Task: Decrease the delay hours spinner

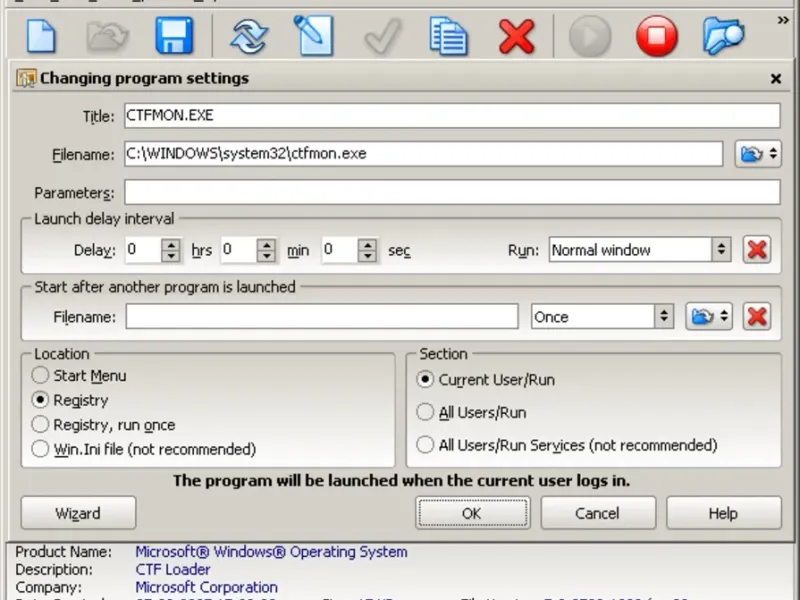Action: (171, 256)
